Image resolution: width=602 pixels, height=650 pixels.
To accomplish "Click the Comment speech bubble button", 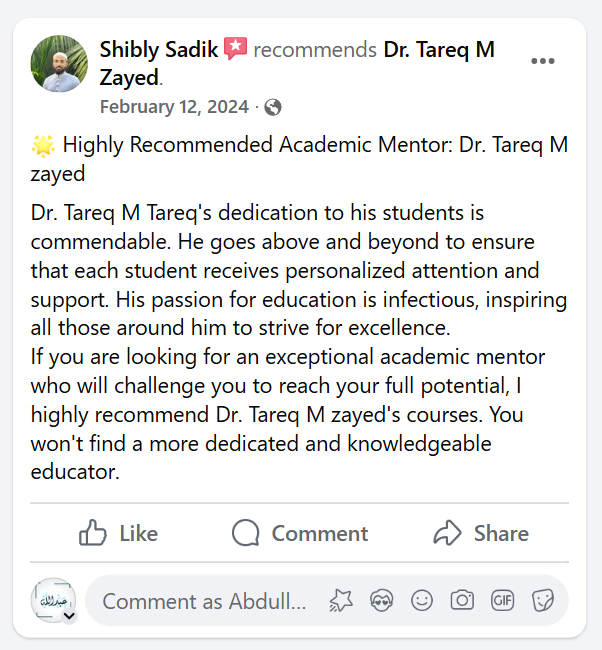I will (300, 533).
